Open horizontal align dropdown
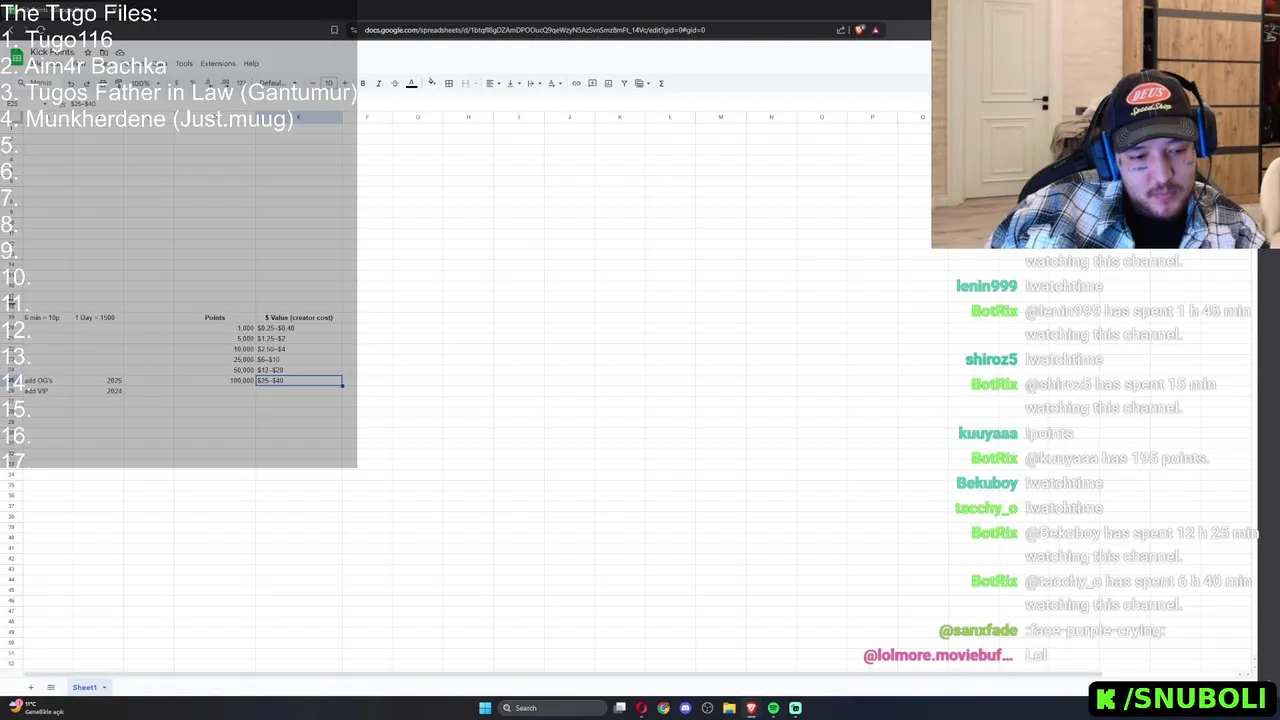The width and height of the screenshot is (1280, 720). coord(491,83)
